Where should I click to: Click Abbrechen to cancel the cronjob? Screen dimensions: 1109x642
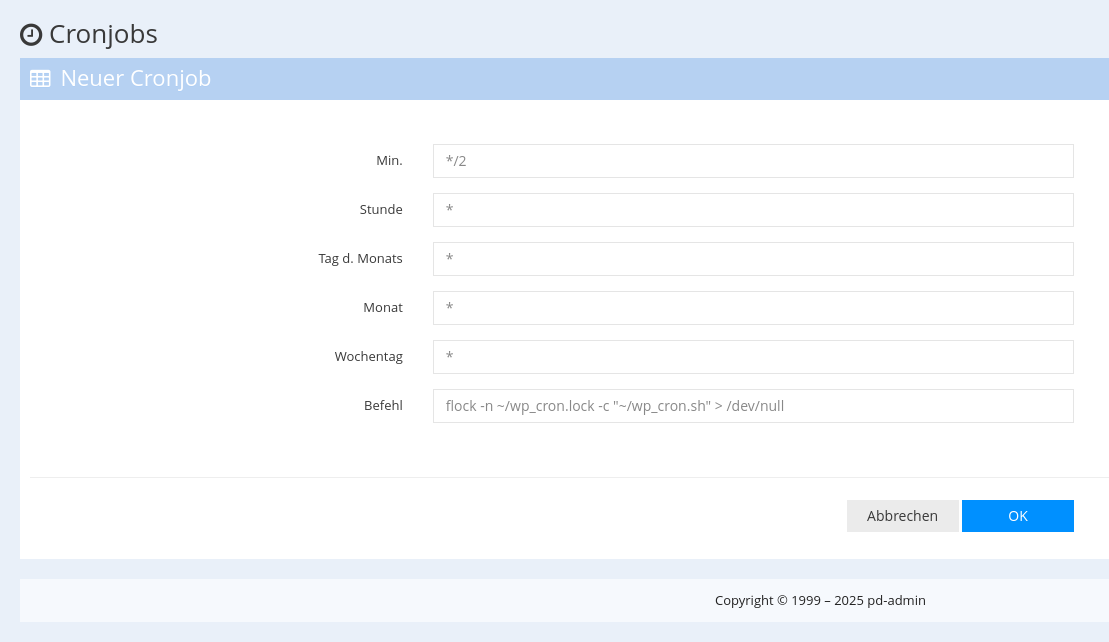[x=902, y=515]
